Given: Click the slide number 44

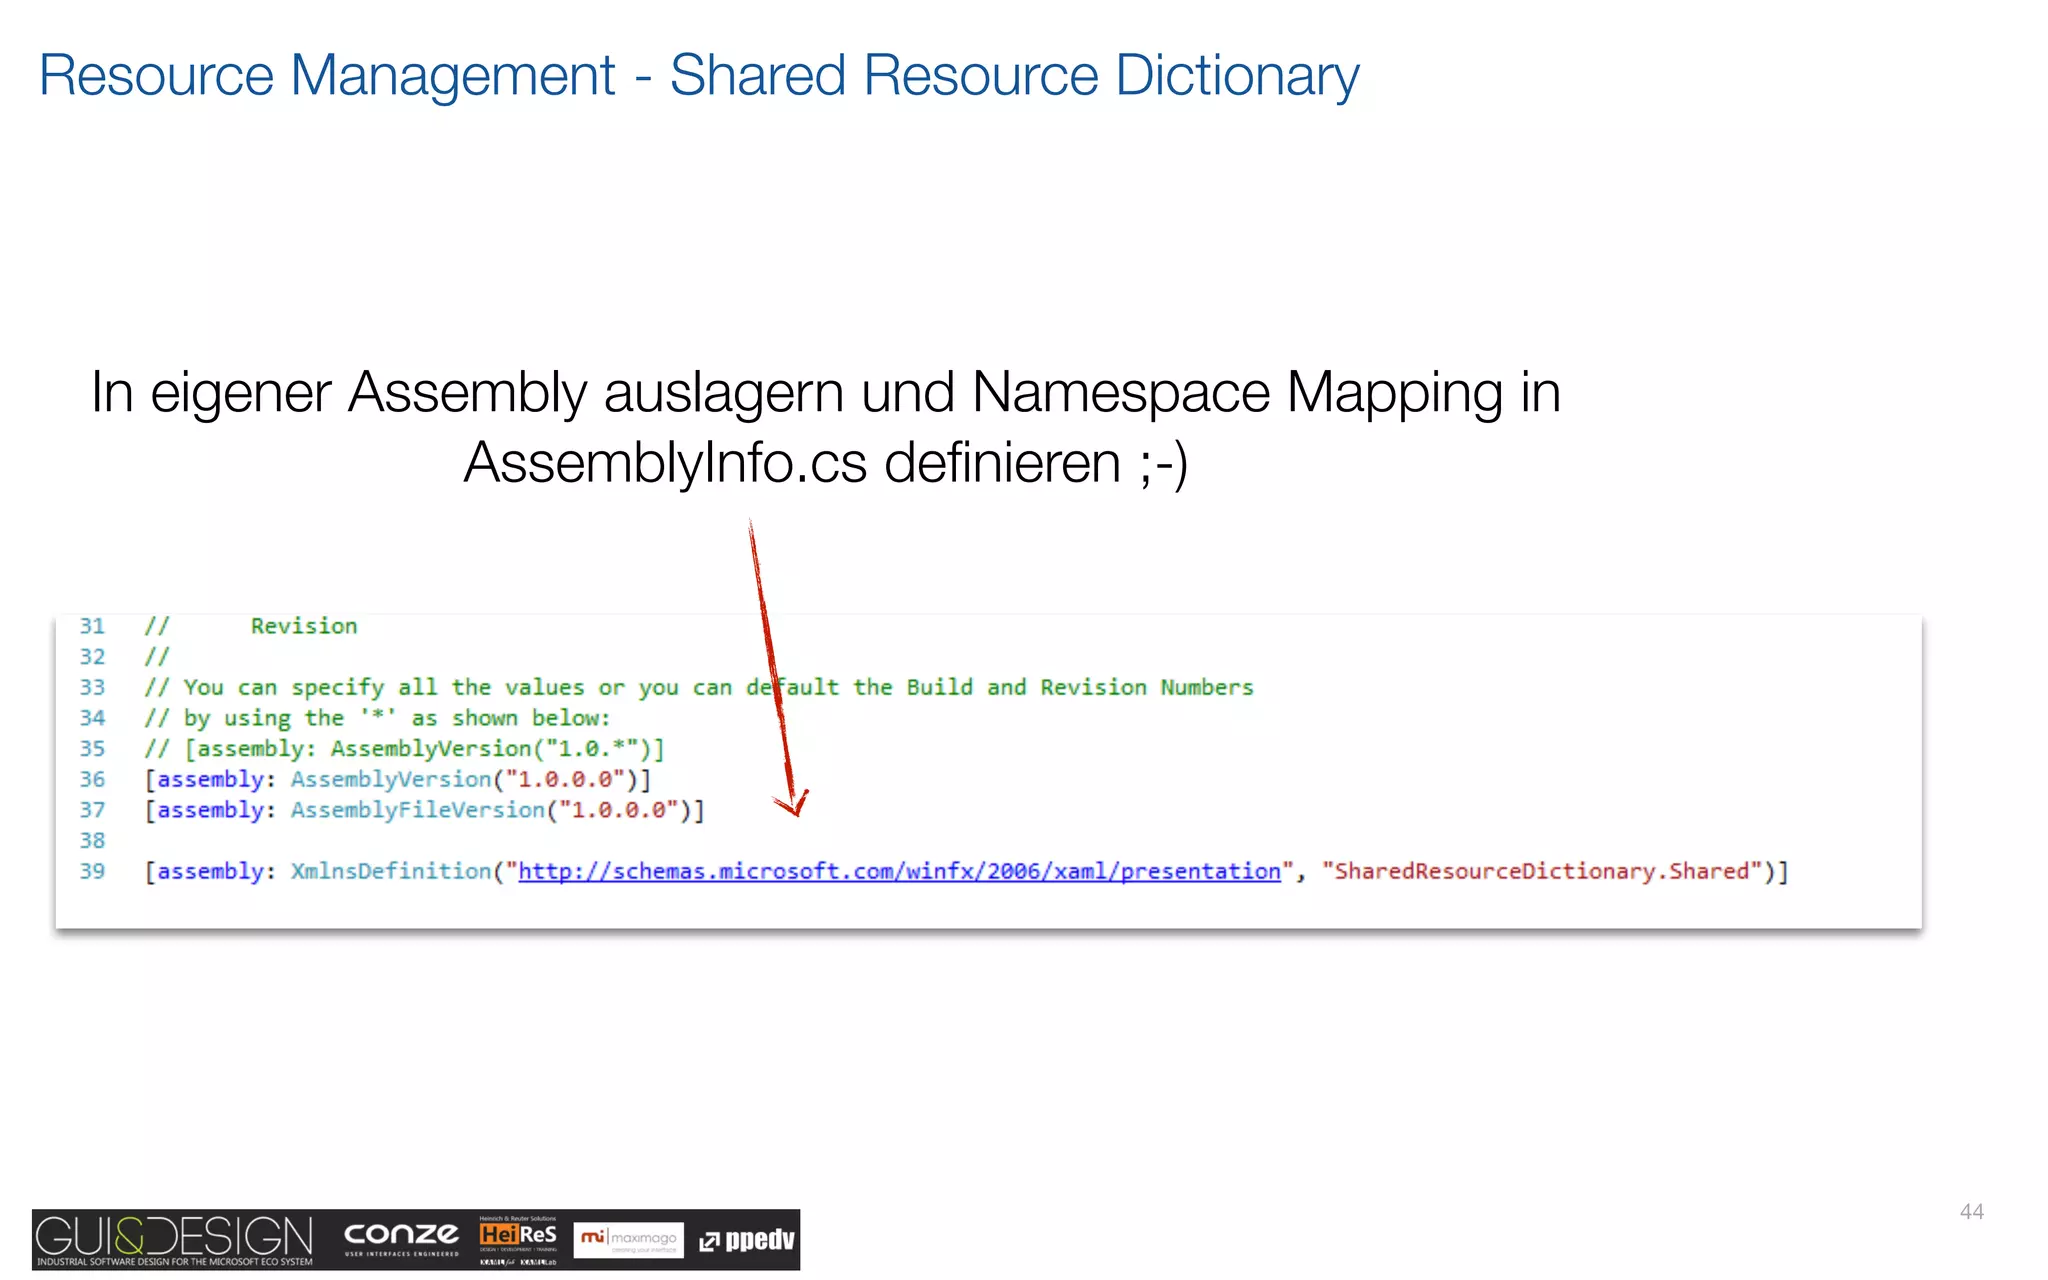Looking at the screenshot, I should click(x=1971, y=1212).
